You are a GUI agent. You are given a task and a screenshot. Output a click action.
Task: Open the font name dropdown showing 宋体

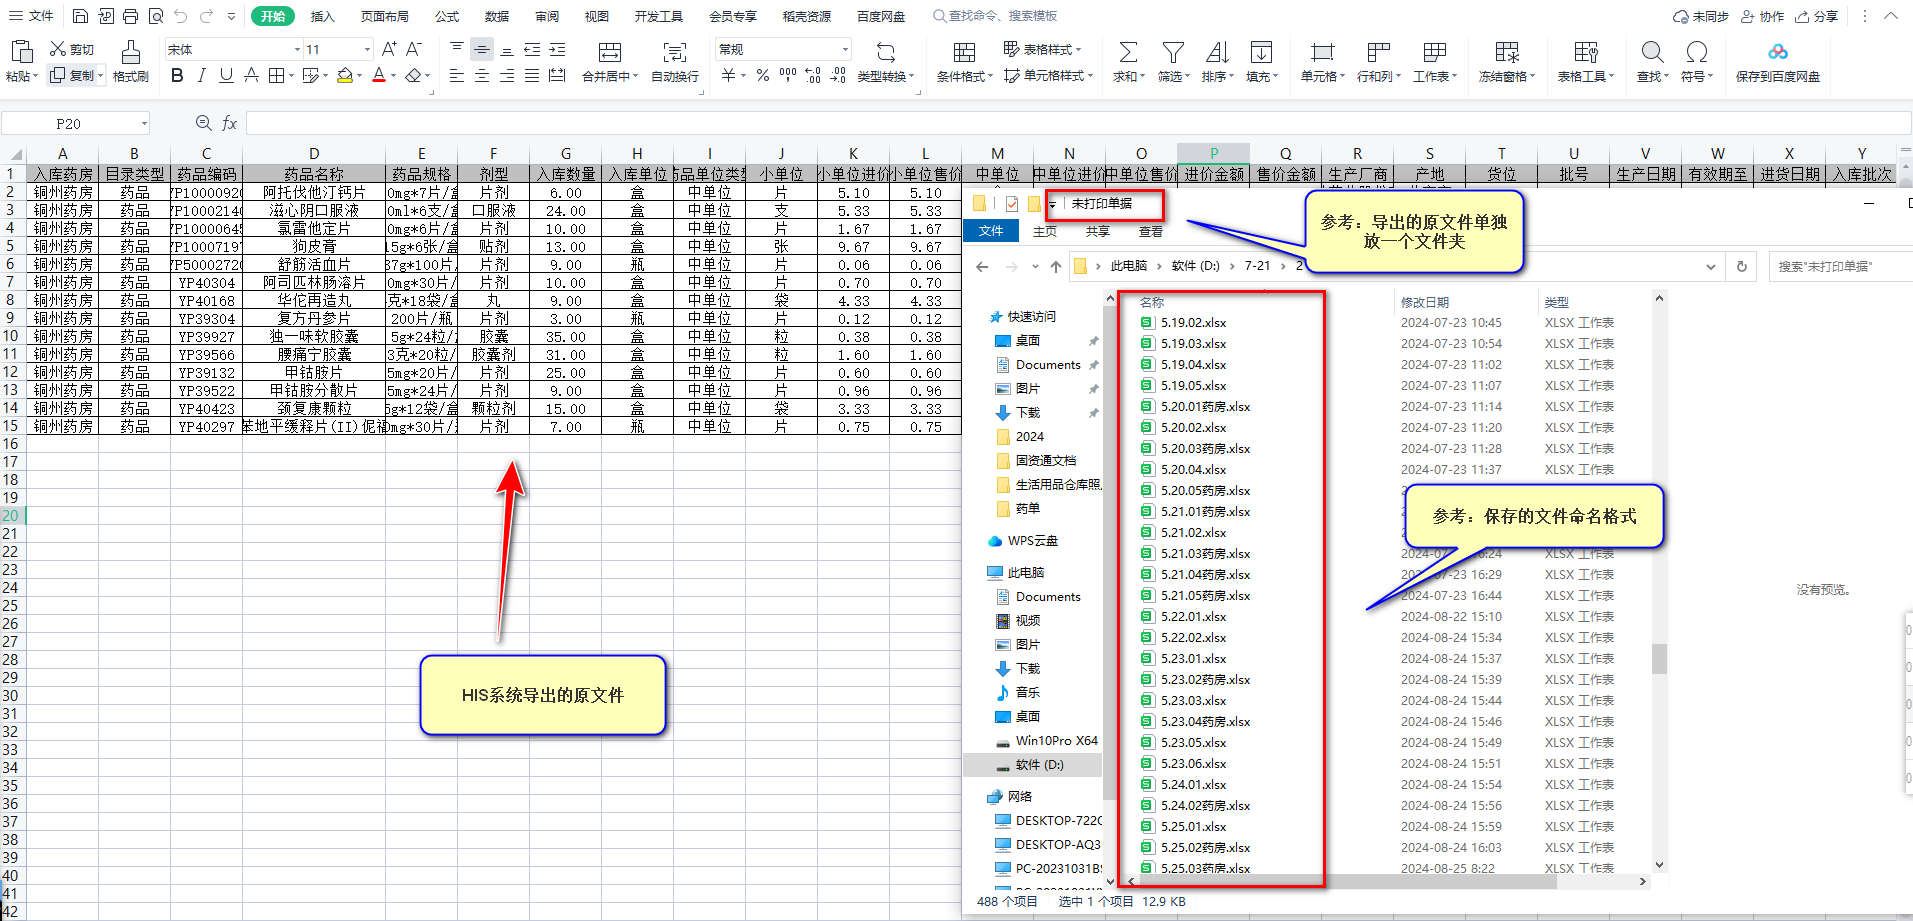[297, 49]
